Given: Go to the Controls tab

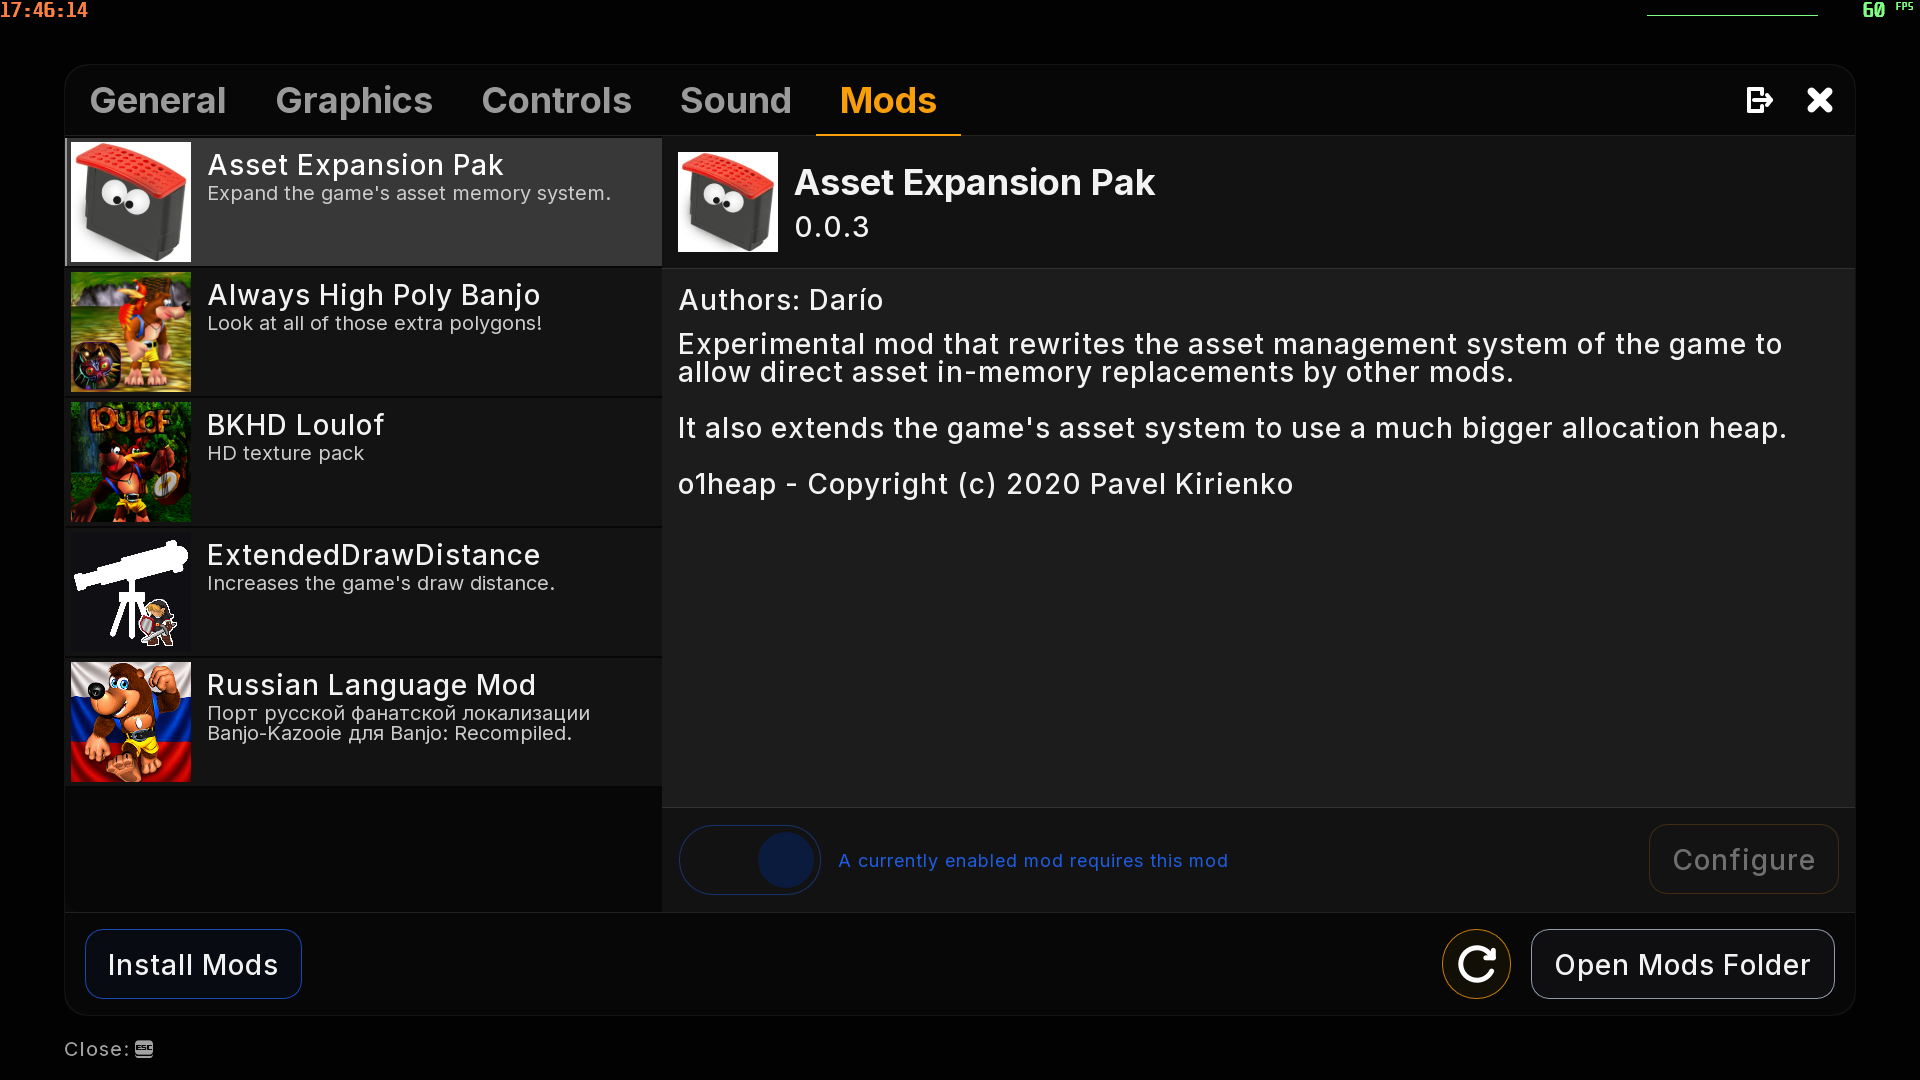Looking at the screenshot, I should point(556,101).
